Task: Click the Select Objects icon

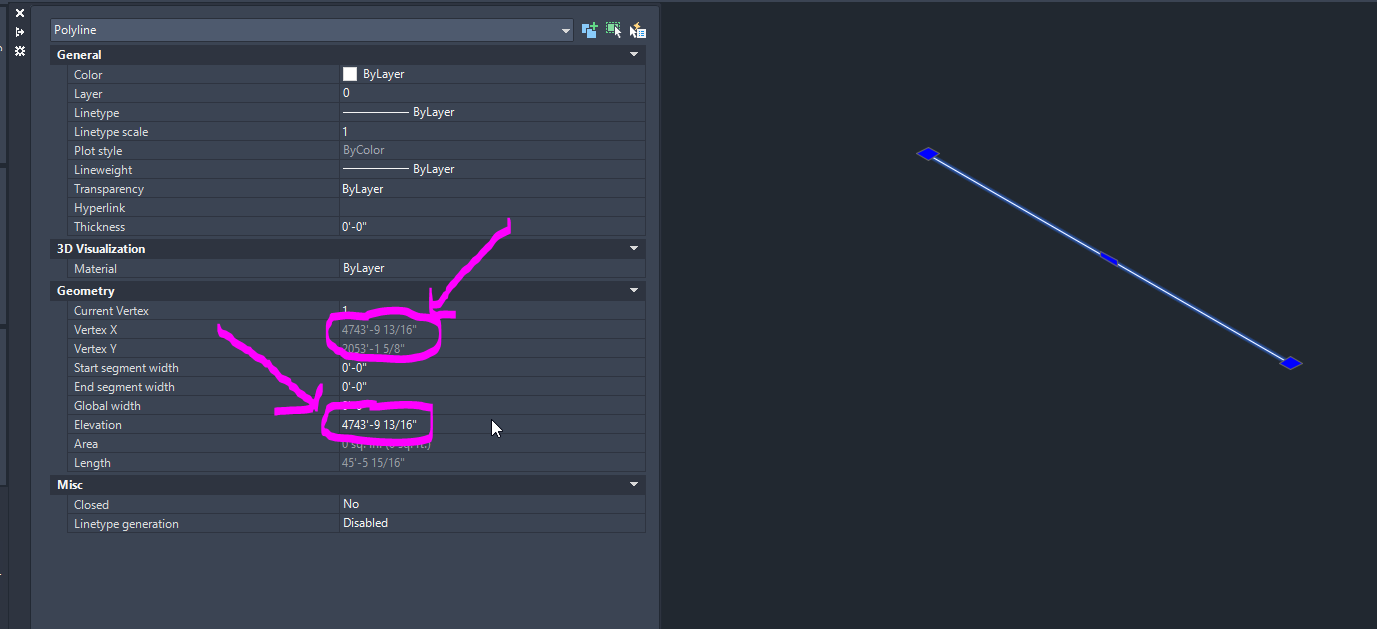Action: coord(613,30)
